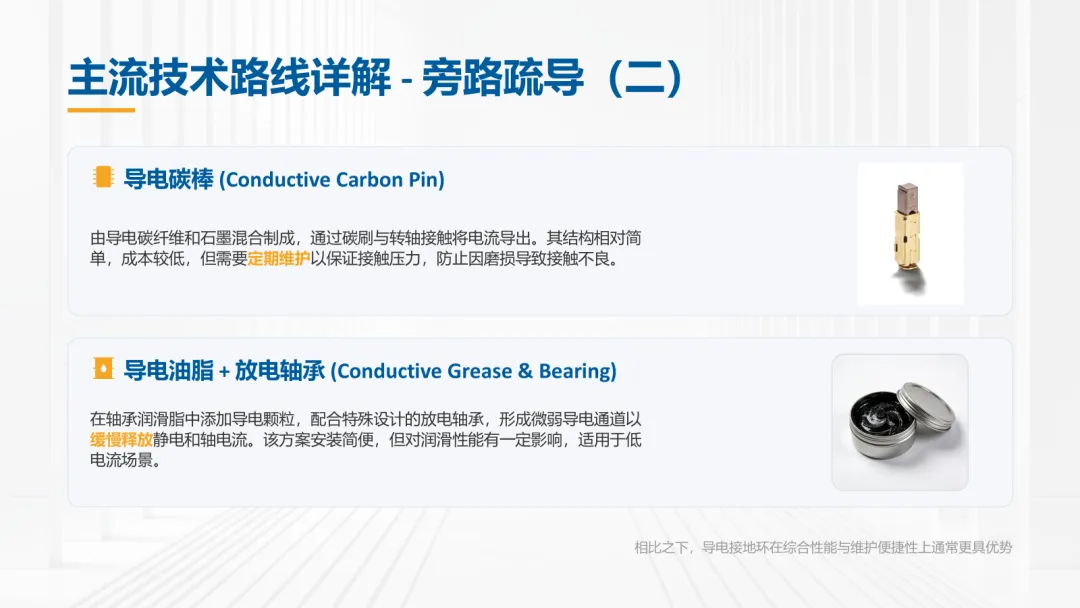Click the (Conductive Grease & Bearing) label

473,371
